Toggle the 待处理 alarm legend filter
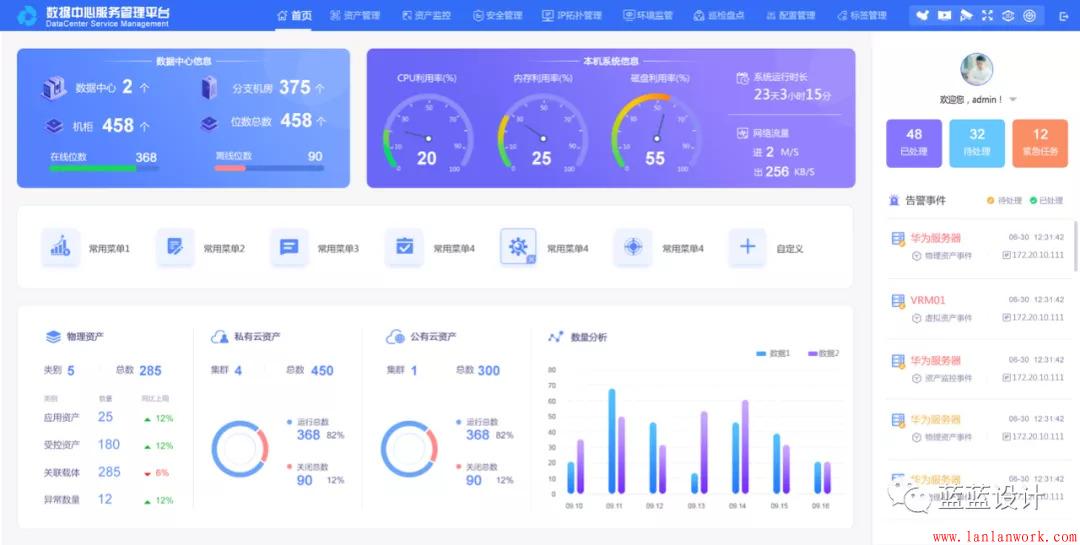This screenshot has height=545, width=1080. click(x=1003, y=200)
